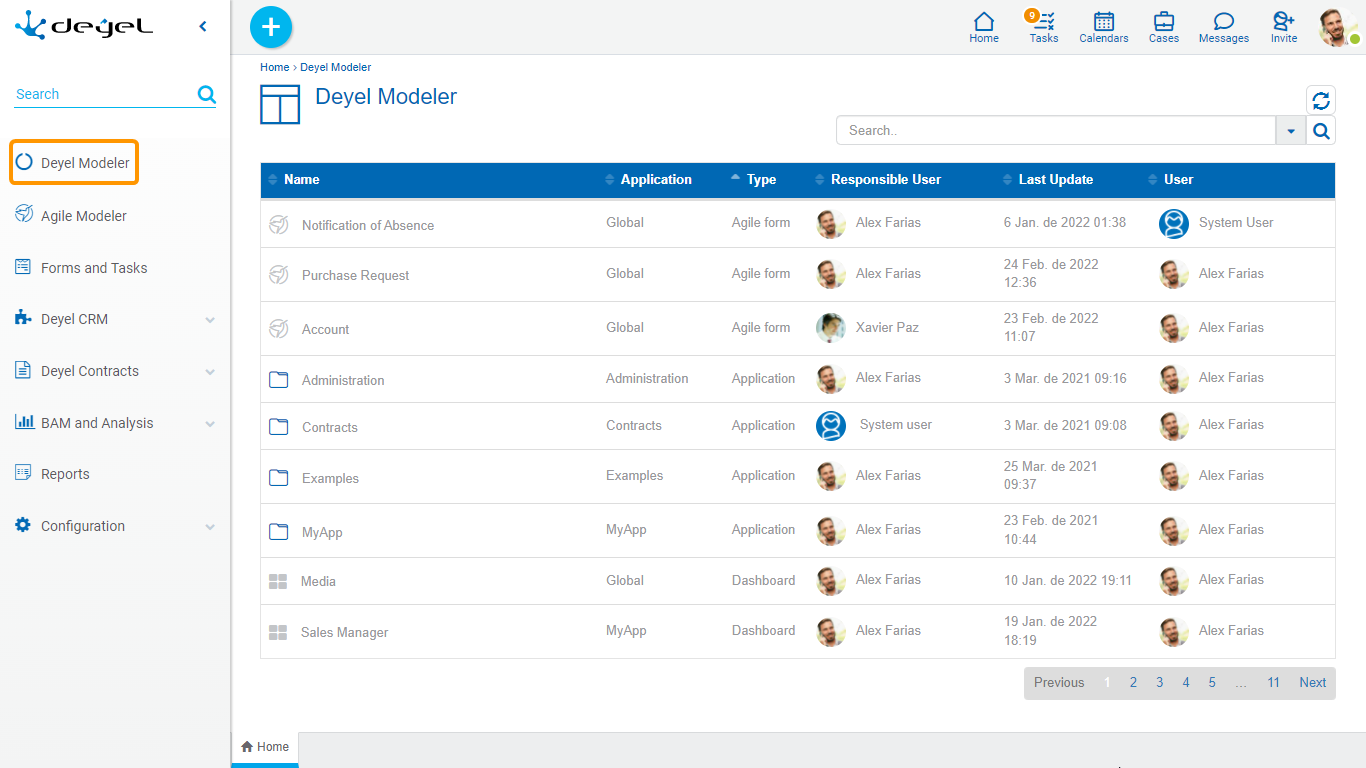Viewport: 1366px width, 768px height.
Task: Sort grid by Last Update column
Action: point(1055,180)
